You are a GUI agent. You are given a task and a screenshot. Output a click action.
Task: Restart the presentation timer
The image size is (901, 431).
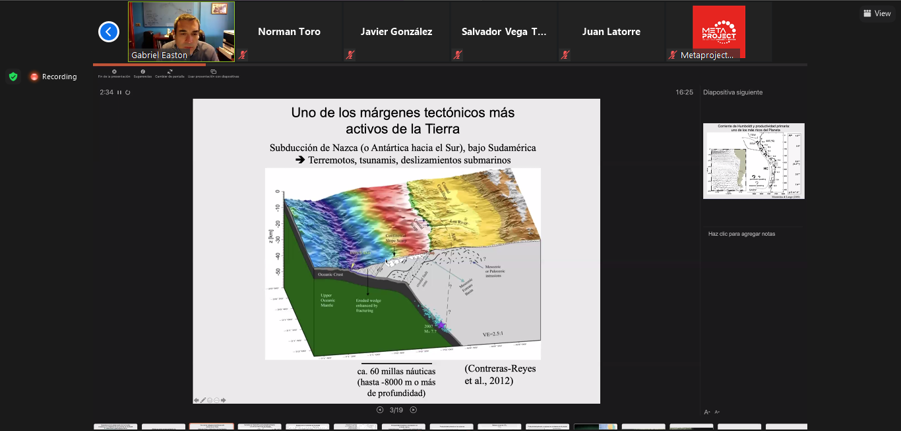[x=128, y=93]
